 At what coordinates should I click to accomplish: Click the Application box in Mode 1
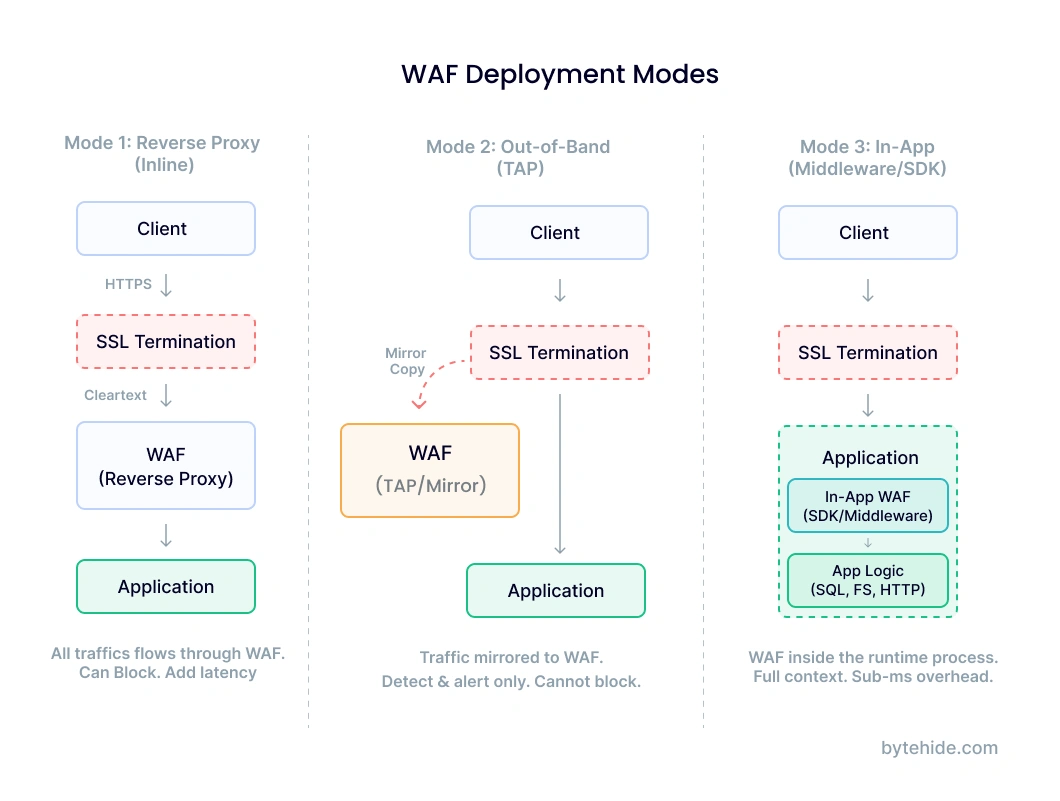(x=165, y=586)
